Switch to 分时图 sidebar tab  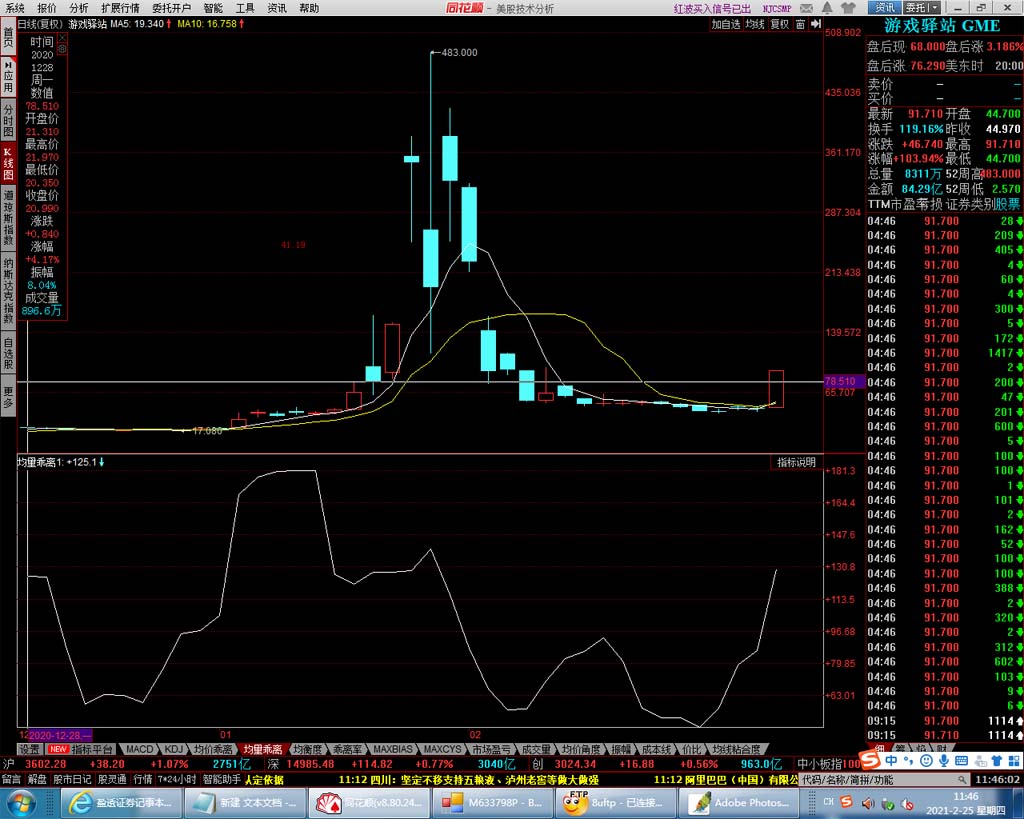pyautogui.click(x=8, y=120)
